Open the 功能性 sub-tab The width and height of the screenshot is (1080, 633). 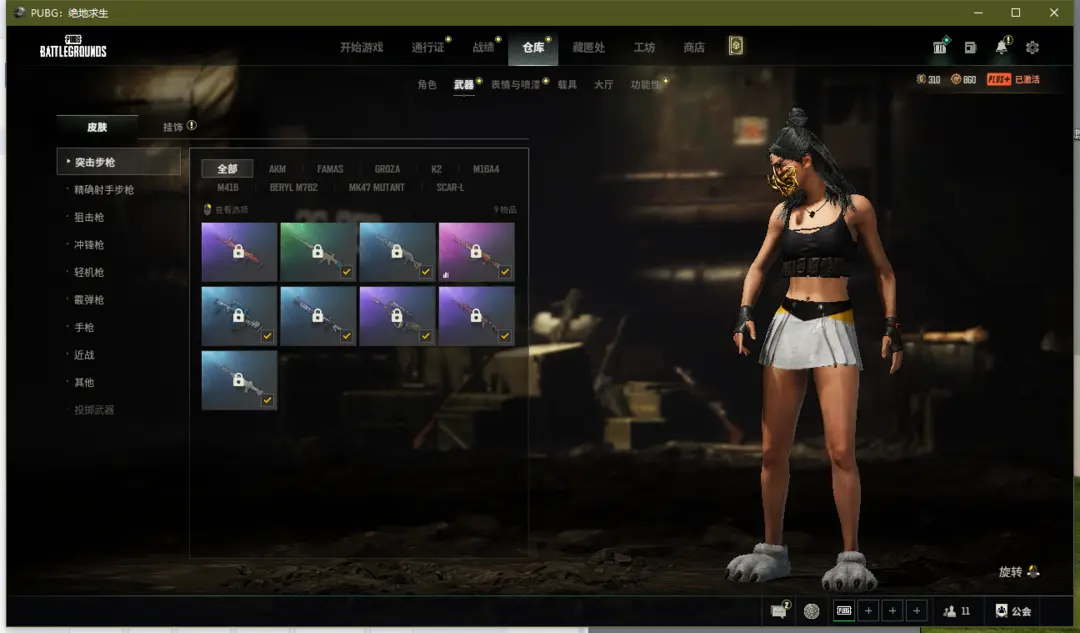click(x=645, y=84)
